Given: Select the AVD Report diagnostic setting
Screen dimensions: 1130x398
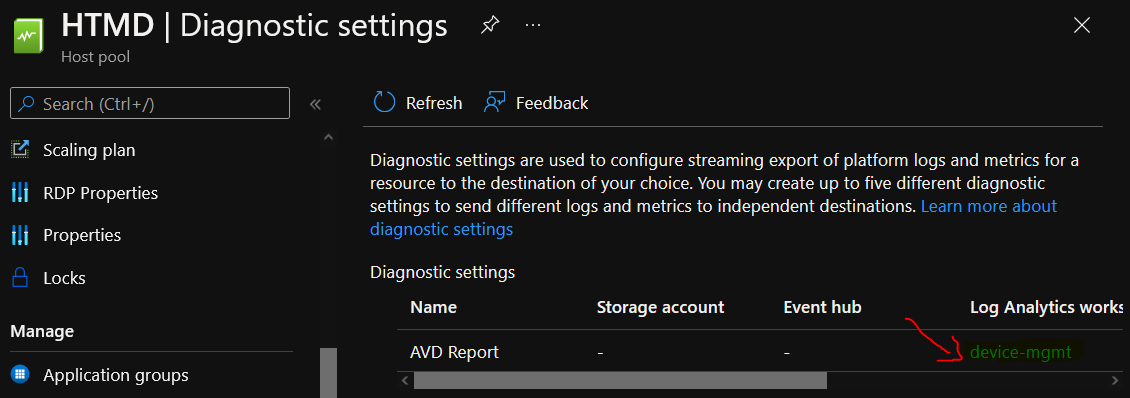Looking at the screenshot, I should [x=454, y=353].
